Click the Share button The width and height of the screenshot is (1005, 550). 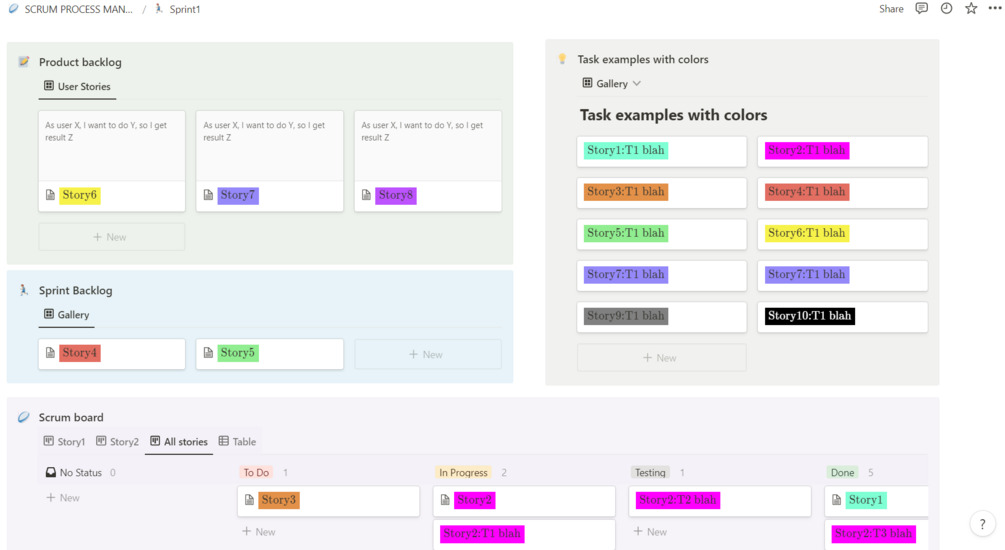click(891, 9)
